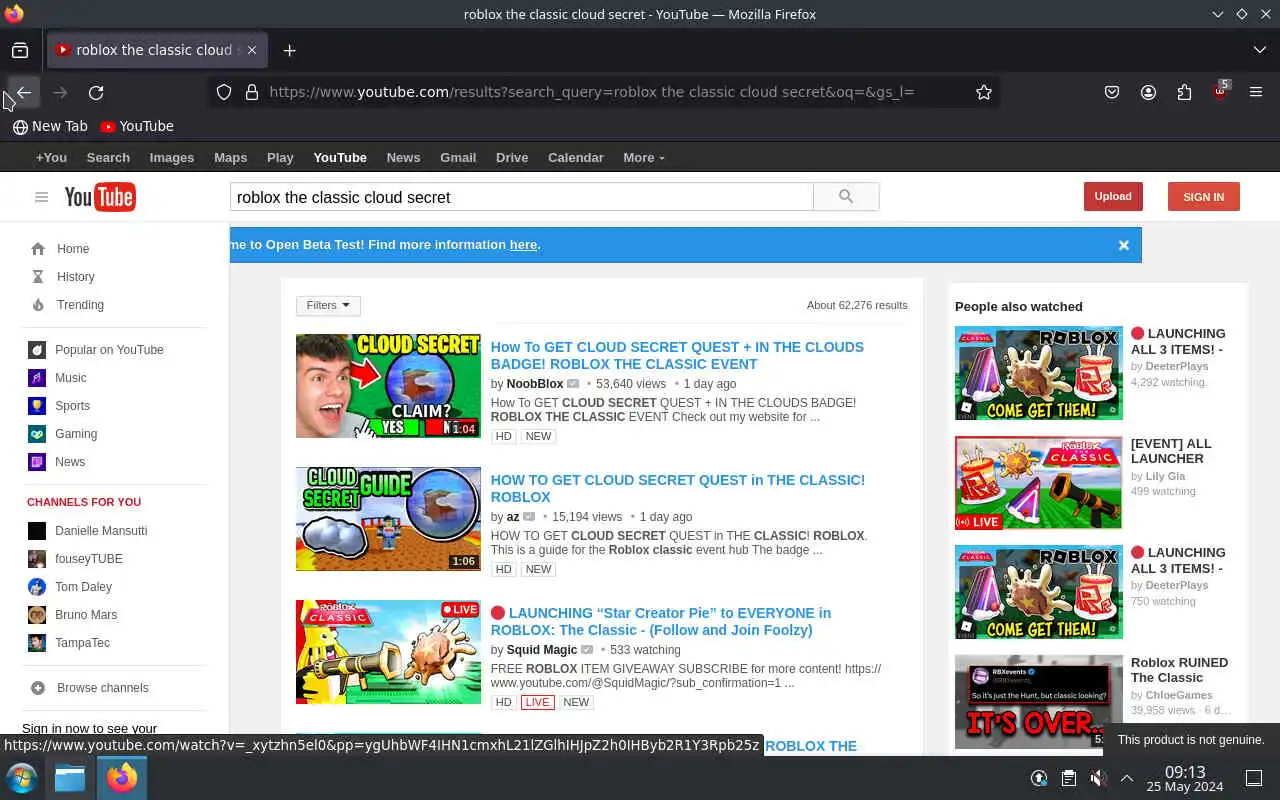The height and width of the screenshot is (800, 1280).
Task: Expand the More dropdown in Google bar
Action: (643, 157)
